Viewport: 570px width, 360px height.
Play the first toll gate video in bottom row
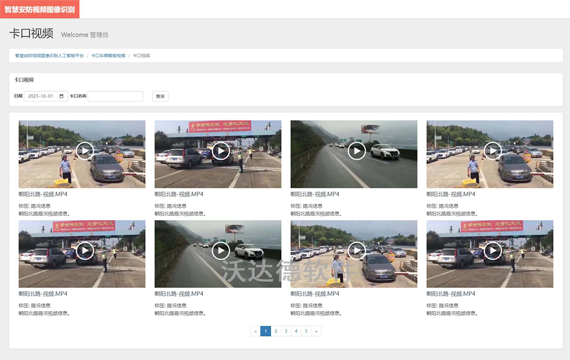point(85,251)
